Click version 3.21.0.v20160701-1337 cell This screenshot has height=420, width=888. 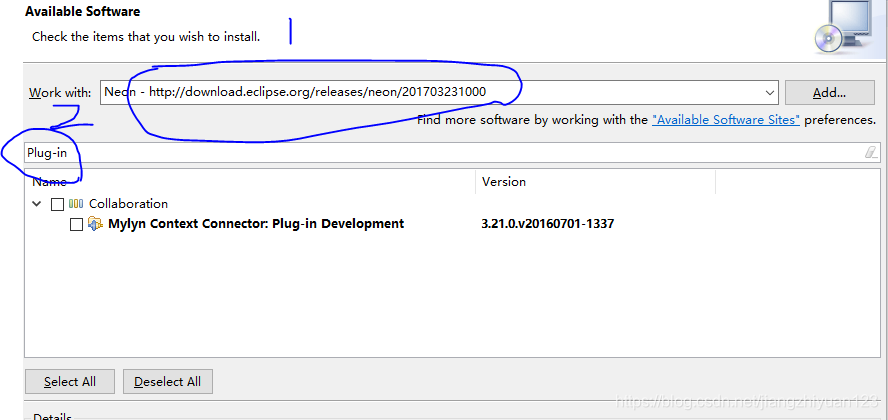(x=548, y=224)
